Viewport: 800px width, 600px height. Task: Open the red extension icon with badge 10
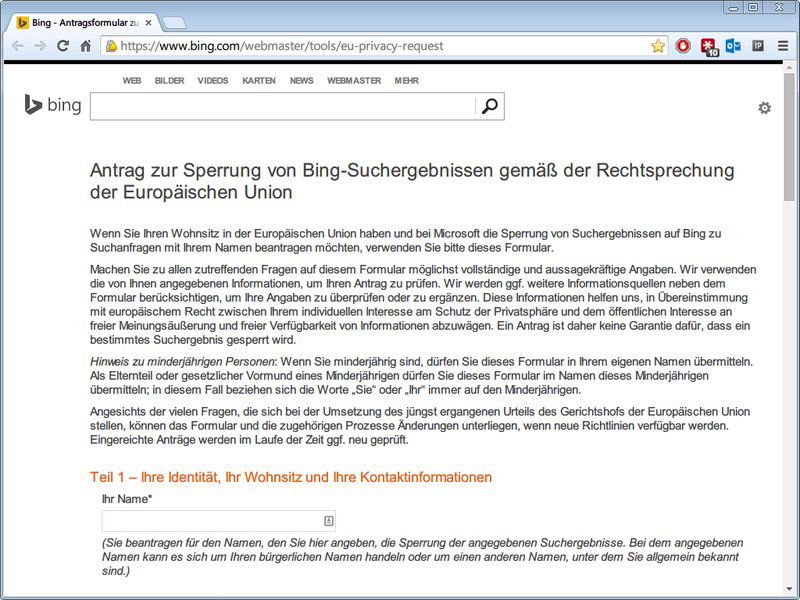[x=709, y=47]
